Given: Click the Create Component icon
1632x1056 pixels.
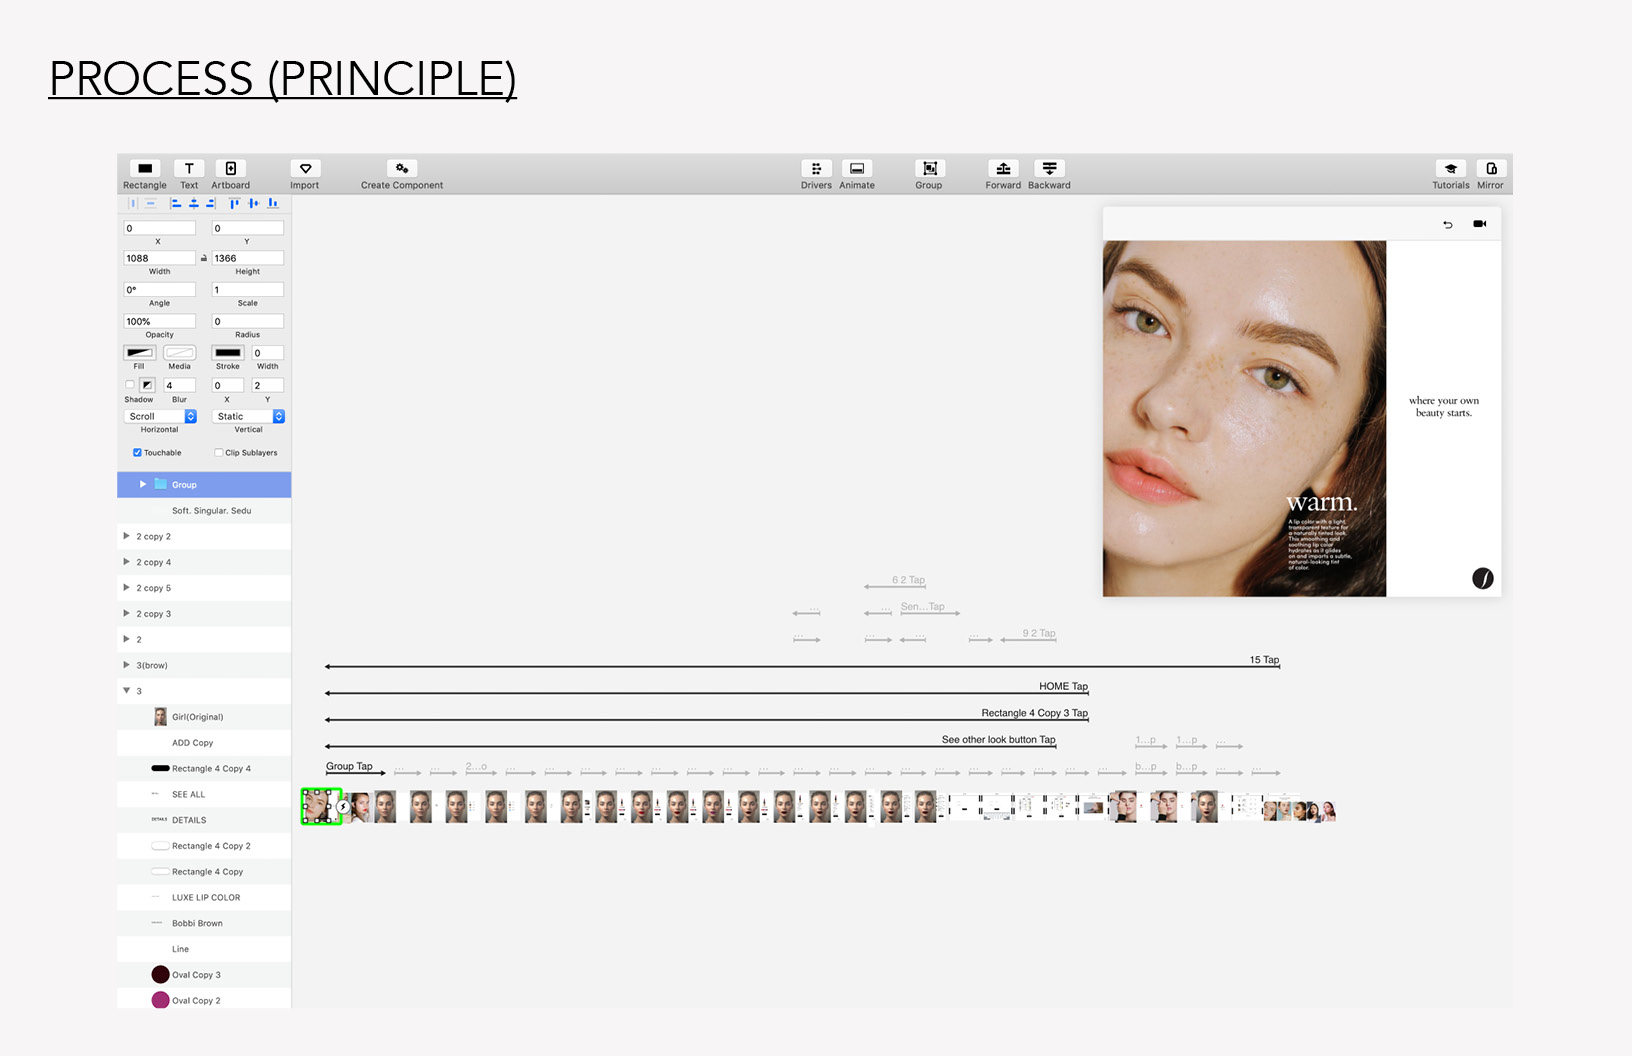Looking at the screenshot, I should [x=402, y=168].
